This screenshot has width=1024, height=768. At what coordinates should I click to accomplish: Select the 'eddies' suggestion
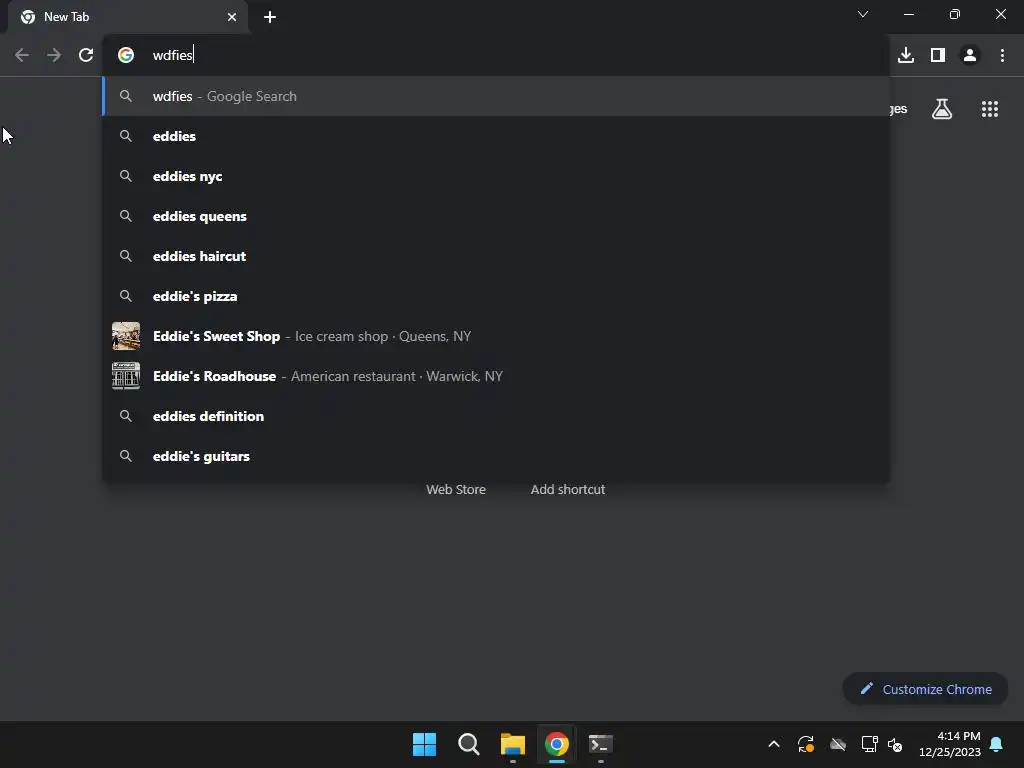pos(496,136)
